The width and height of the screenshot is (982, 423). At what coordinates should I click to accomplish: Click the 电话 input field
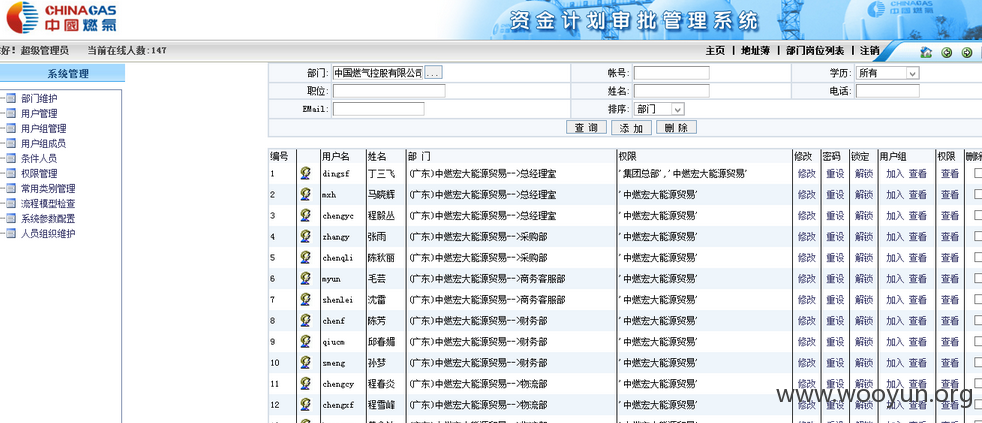pyautogui.click(x=887, y=91)
